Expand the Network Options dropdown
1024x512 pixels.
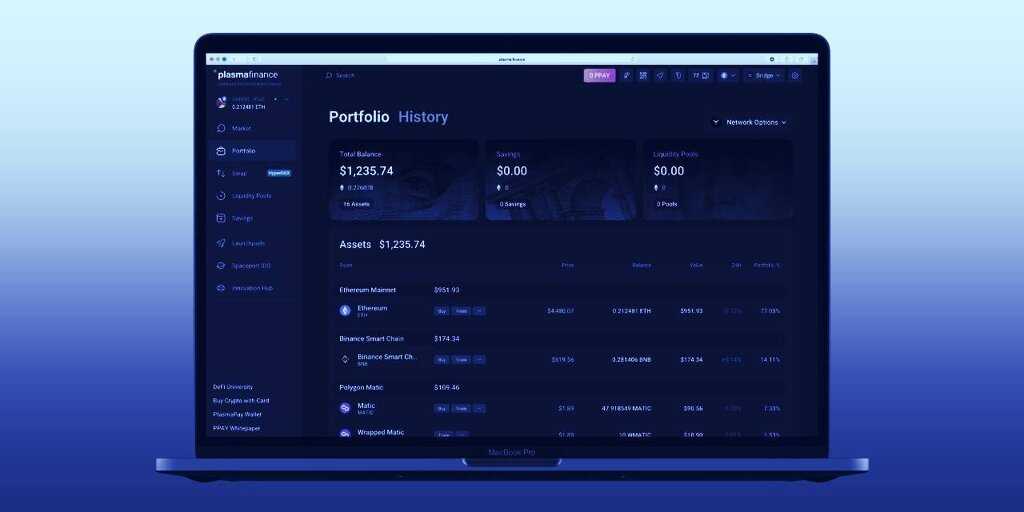(x=756, y=122)
